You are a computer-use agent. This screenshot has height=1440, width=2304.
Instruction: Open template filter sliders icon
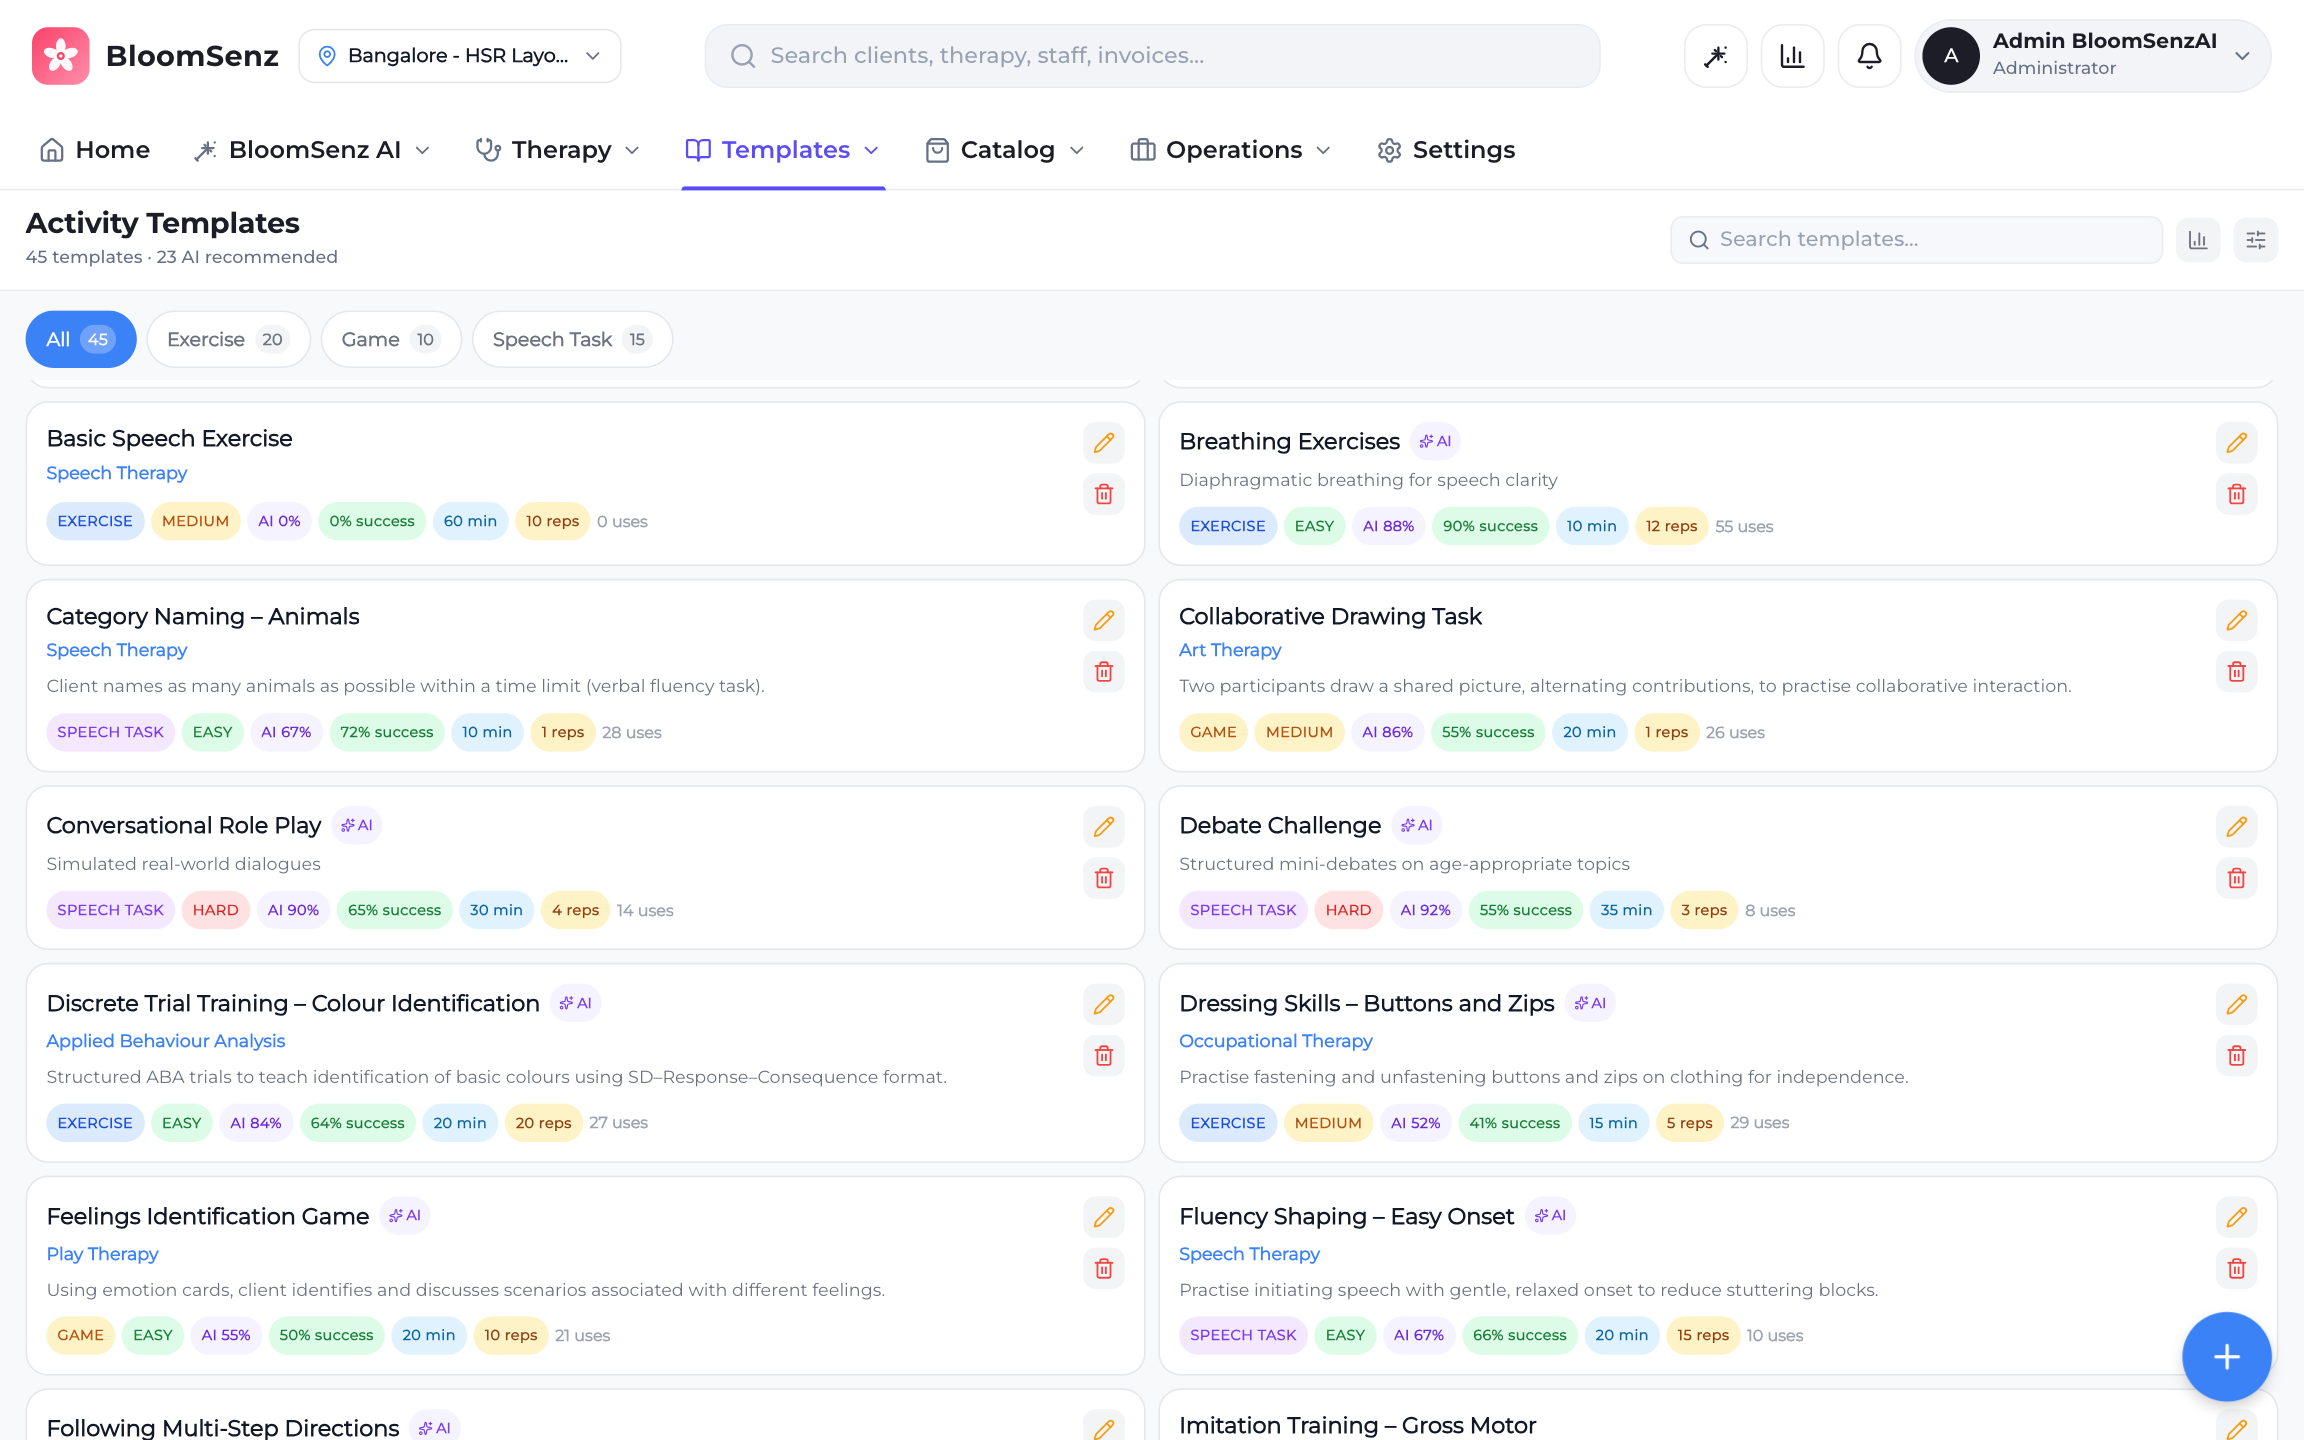coord(2256,240)
